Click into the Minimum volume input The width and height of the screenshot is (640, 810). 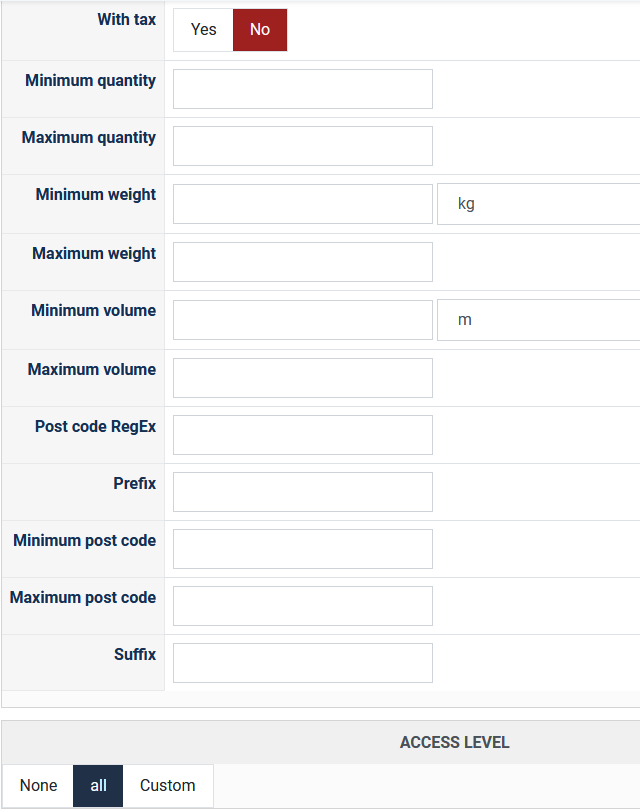[x=302, y=320]
